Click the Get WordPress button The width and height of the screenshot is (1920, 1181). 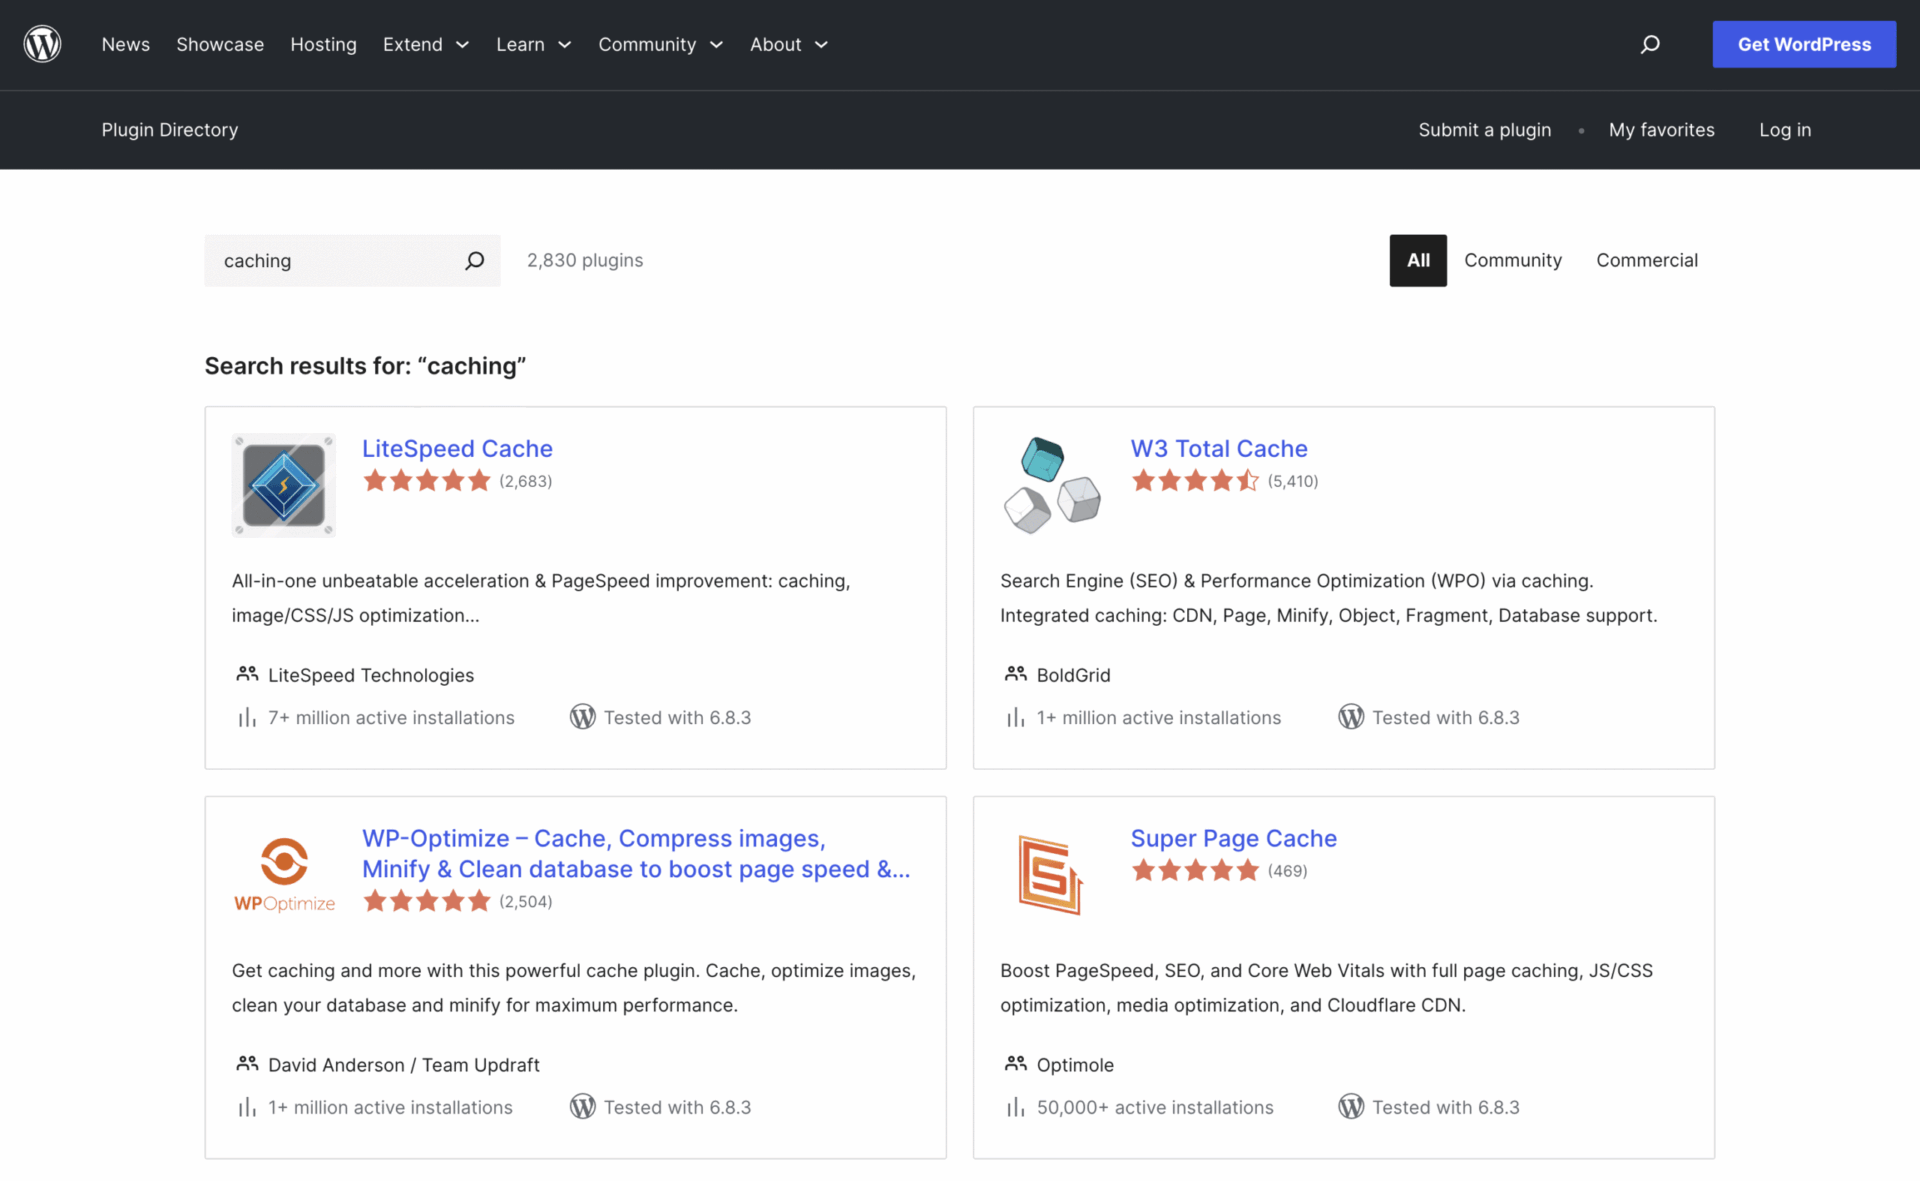click(1803, 44)
